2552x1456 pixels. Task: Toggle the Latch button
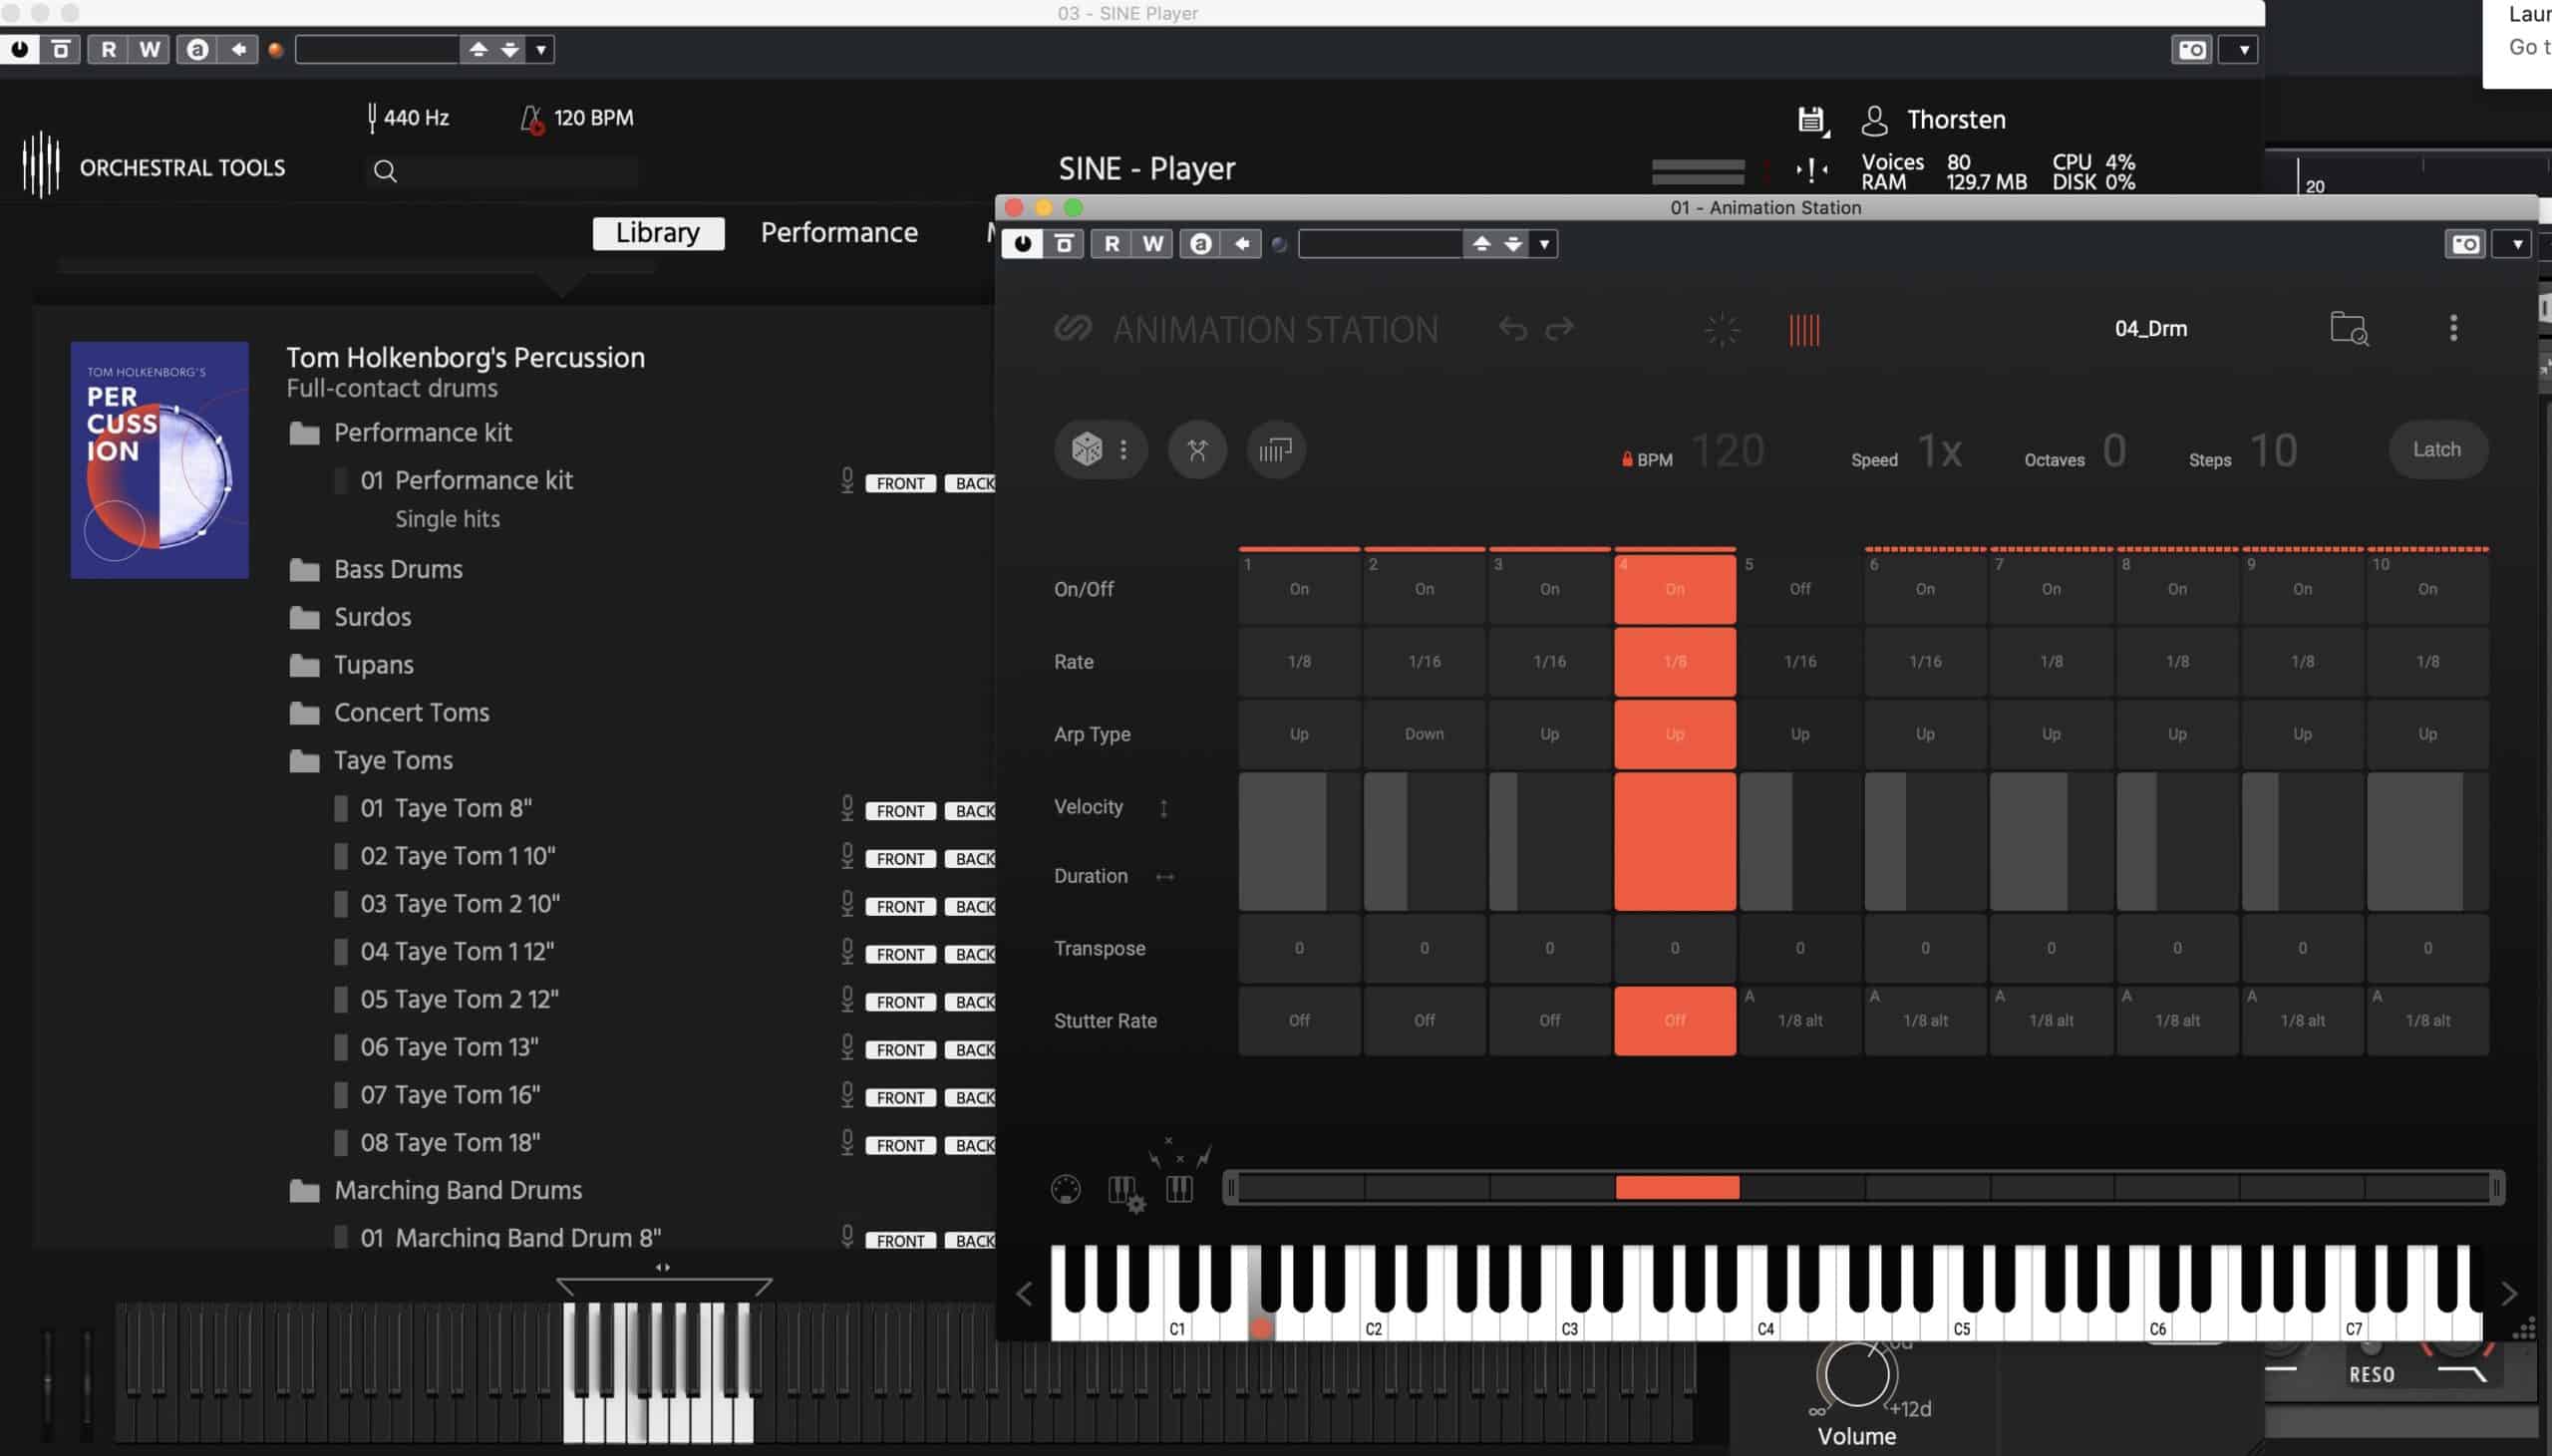(2437, 450)
